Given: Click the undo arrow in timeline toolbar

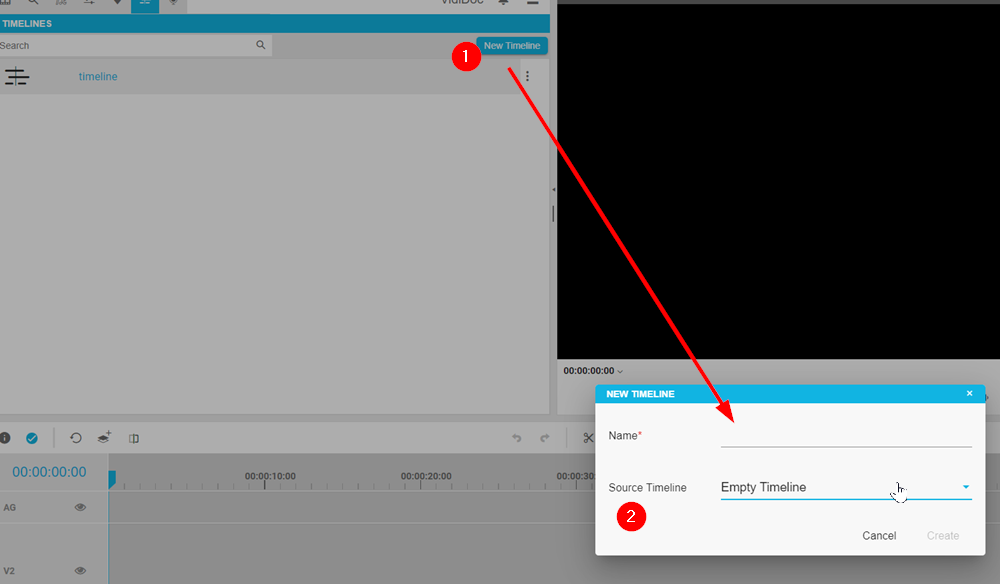Looking at the screenshot, I should [x=517, y=438].
